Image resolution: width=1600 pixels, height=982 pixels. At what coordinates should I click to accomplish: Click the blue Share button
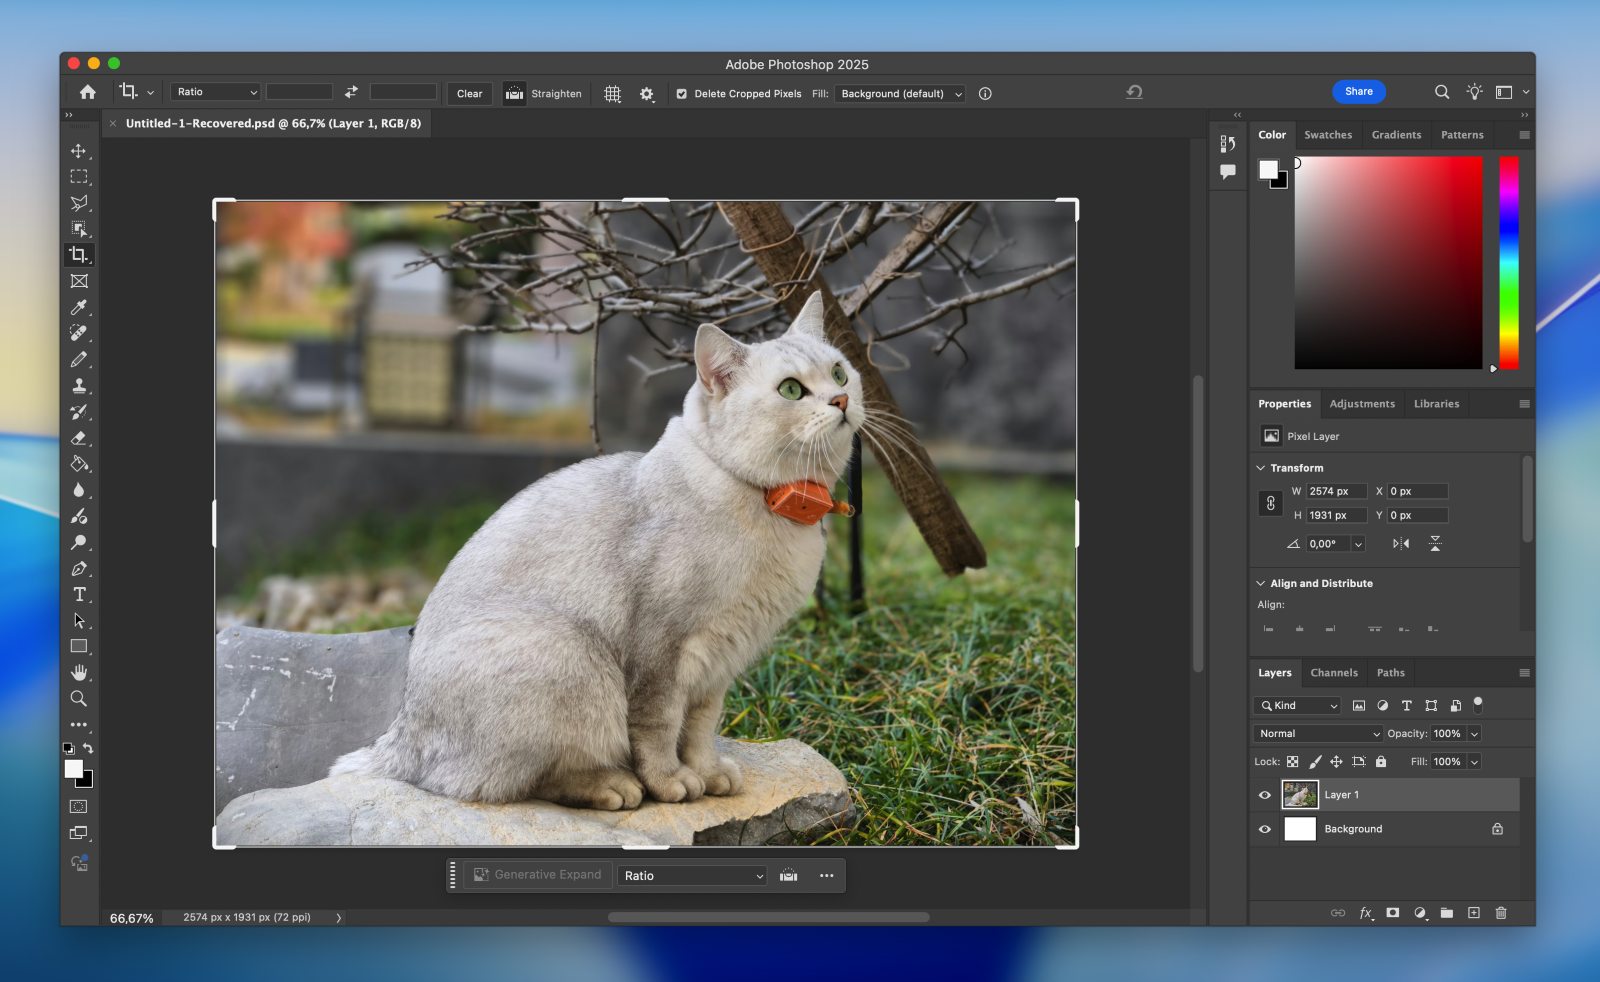(x=1358, y=92)
